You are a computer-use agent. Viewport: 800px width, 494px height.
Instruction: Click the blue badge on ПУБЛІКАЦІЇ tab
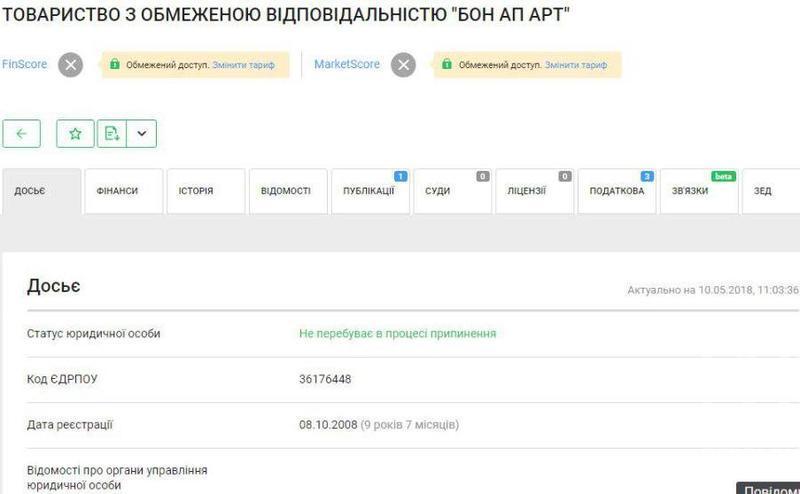401,177
